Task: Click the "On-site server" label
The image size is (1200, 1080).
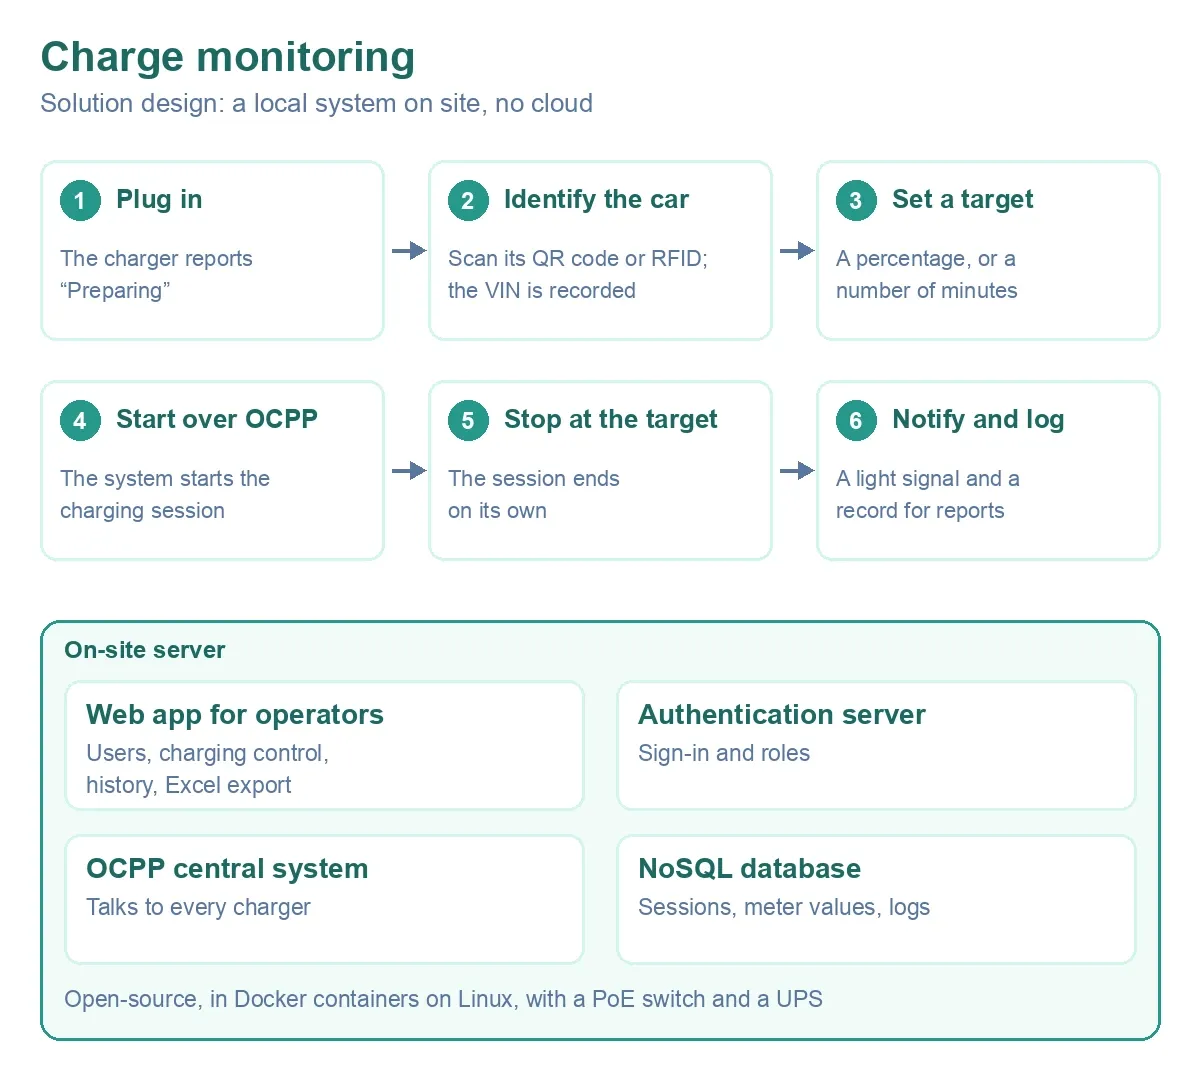Action: (x=145, y=650)
